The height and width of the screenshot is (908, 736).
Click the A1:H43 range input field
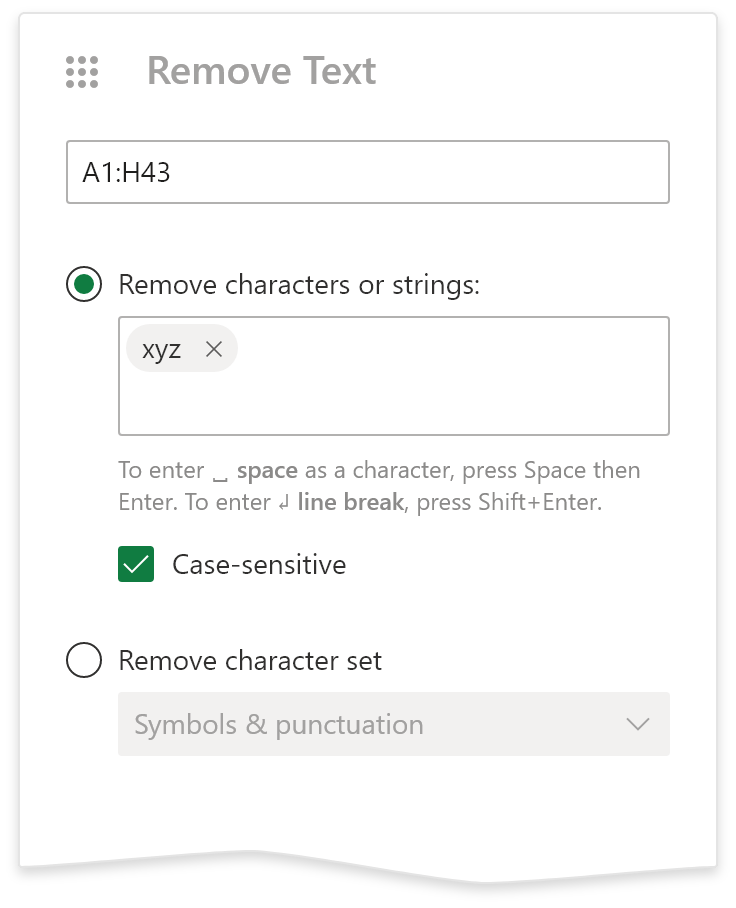367,173
